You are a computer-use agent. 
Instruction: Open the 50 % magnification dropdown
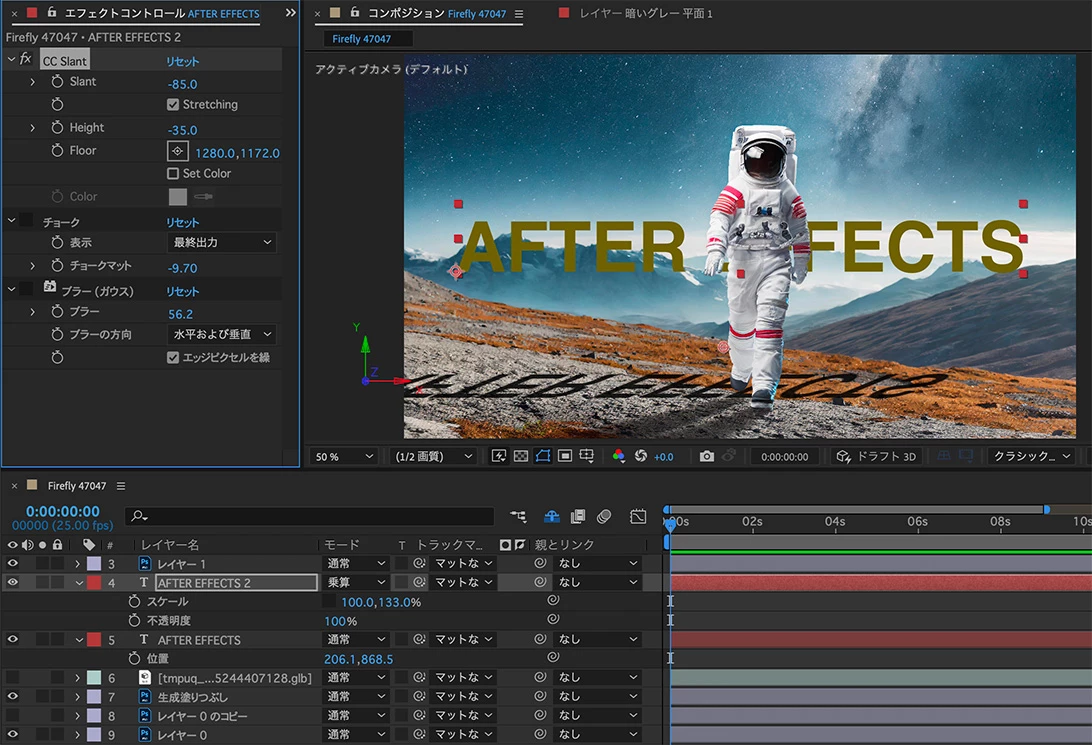[x=344, y=456]
